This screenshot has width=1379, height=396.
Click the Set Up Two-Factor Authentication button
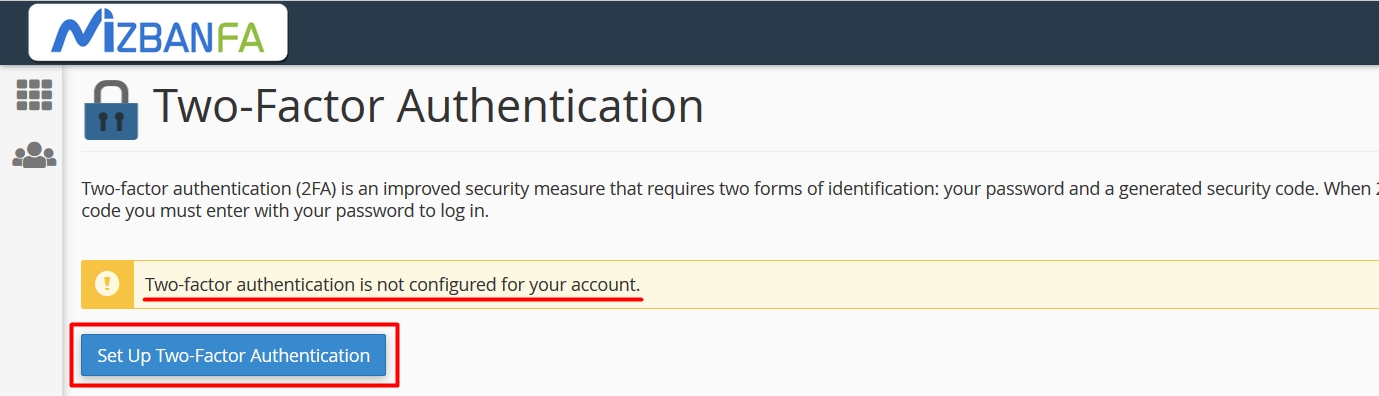(x=233, y=355)
